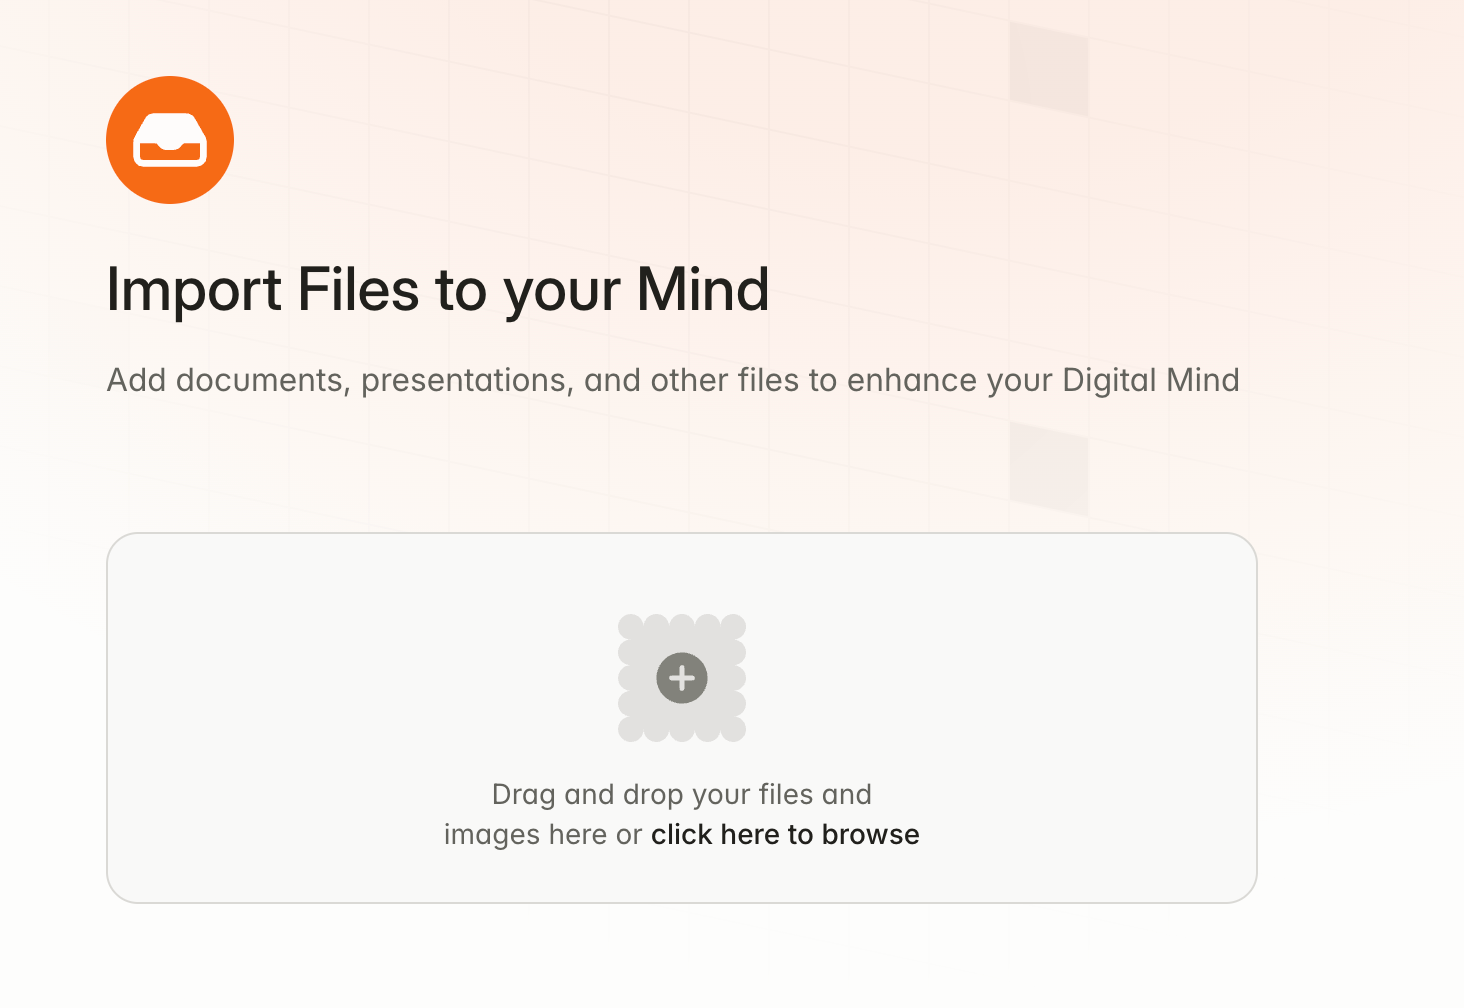Click the word 'Mind' in the main heading
1464x1008 pixels.
point(703,290)
